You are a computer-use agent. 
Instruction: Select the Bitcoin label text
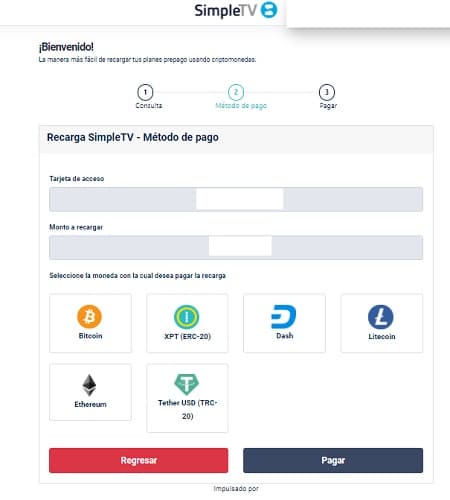click(x=90, y=336)
